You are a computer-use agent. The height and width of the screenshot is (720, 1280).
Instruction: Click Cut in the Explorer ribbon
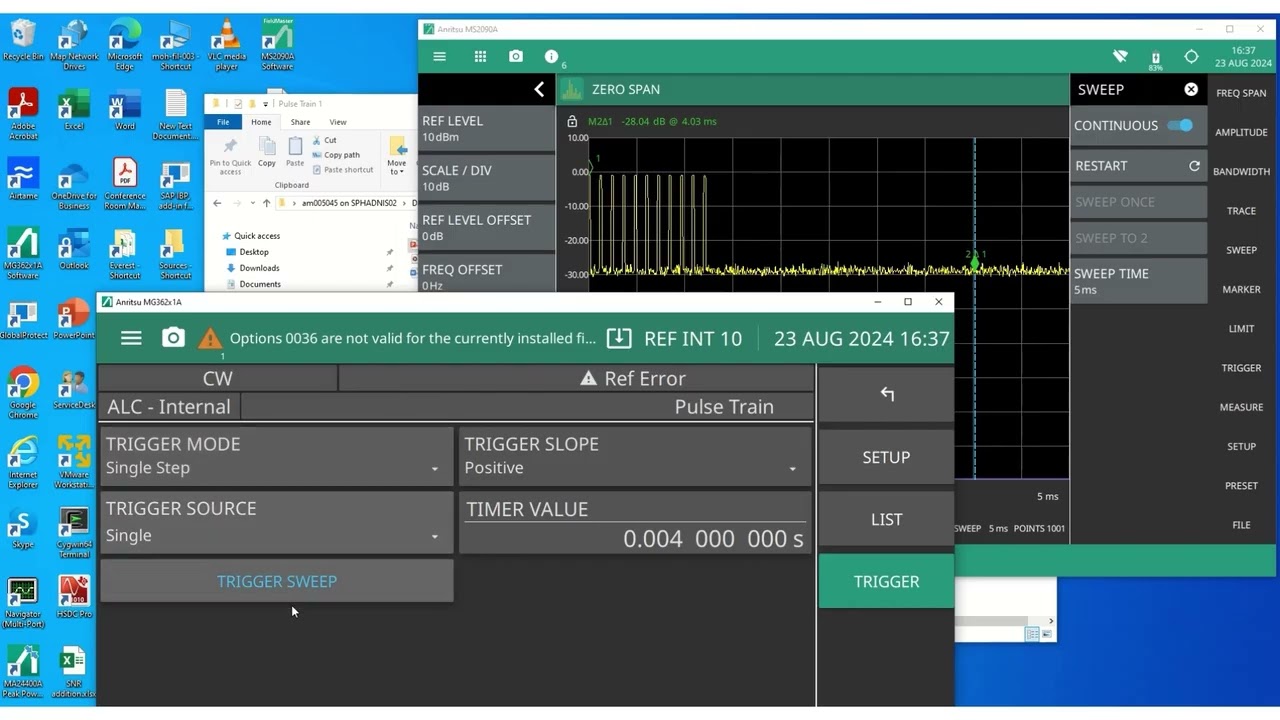324,140
